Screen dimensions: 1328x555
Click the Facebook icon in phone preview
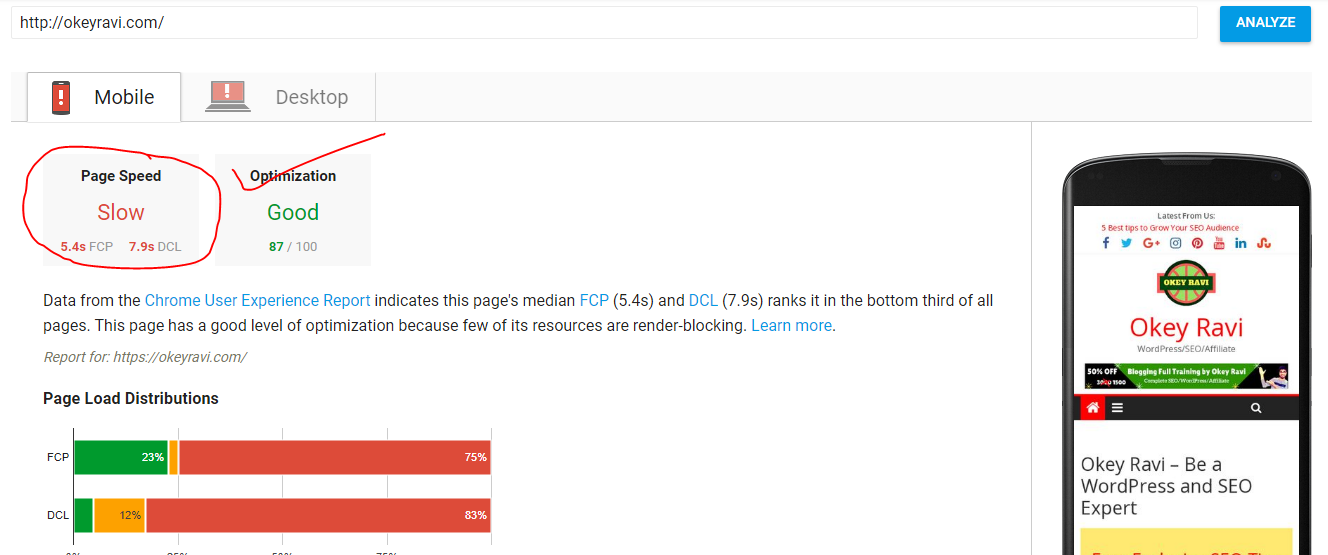[1106, 243]
